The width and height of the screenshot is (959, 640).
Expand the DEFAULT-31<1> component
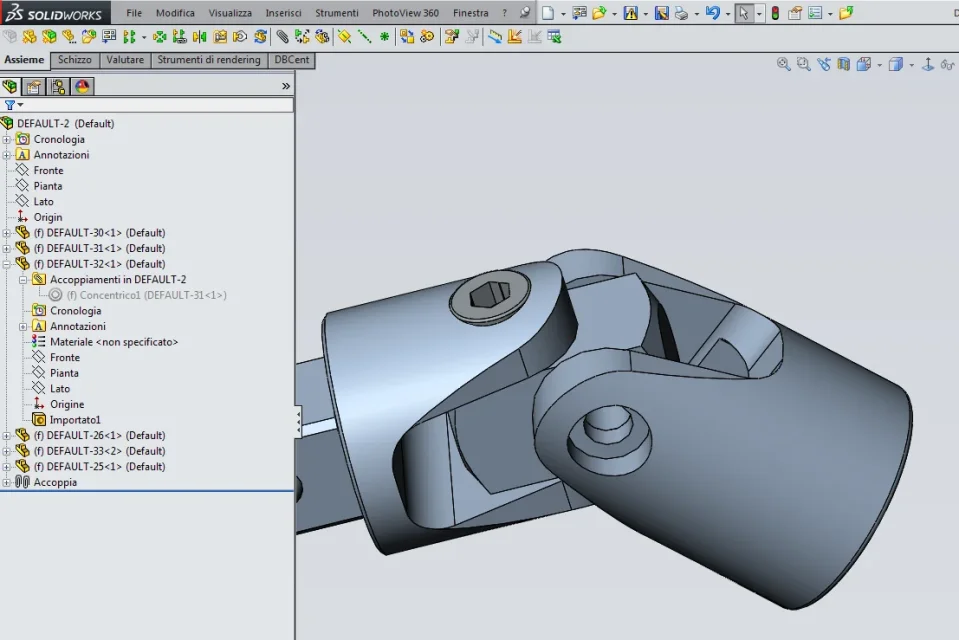(7, 249)
